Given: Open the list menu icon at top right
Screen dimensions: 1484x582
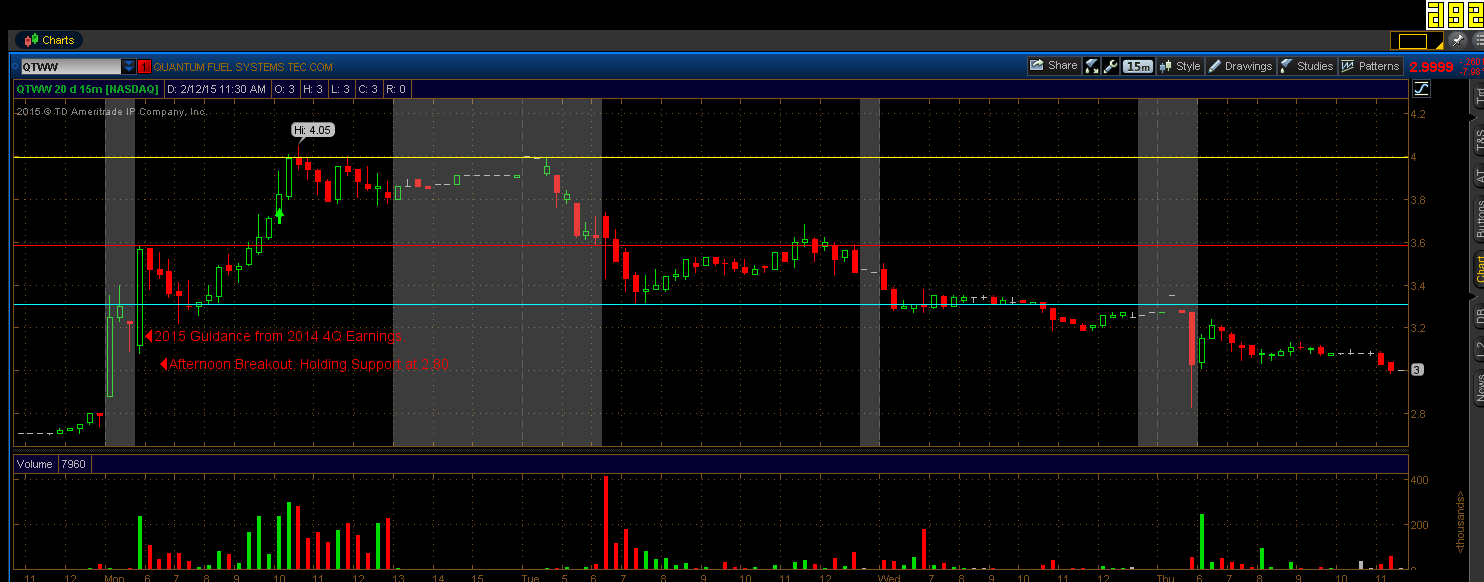Looking at the screenshot, I should point(1477,41).
